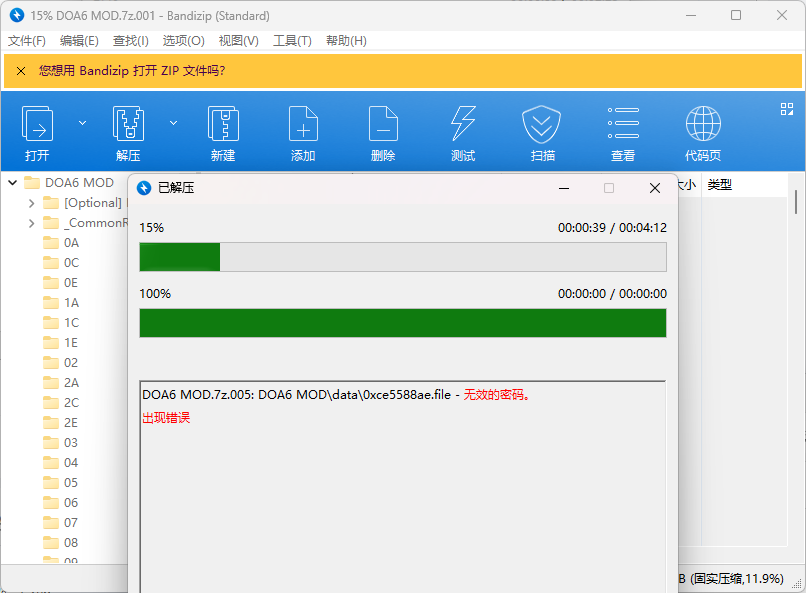806x593 pixels.
Task: Expand the [Optional] folder node
Action: pos(31,203)
